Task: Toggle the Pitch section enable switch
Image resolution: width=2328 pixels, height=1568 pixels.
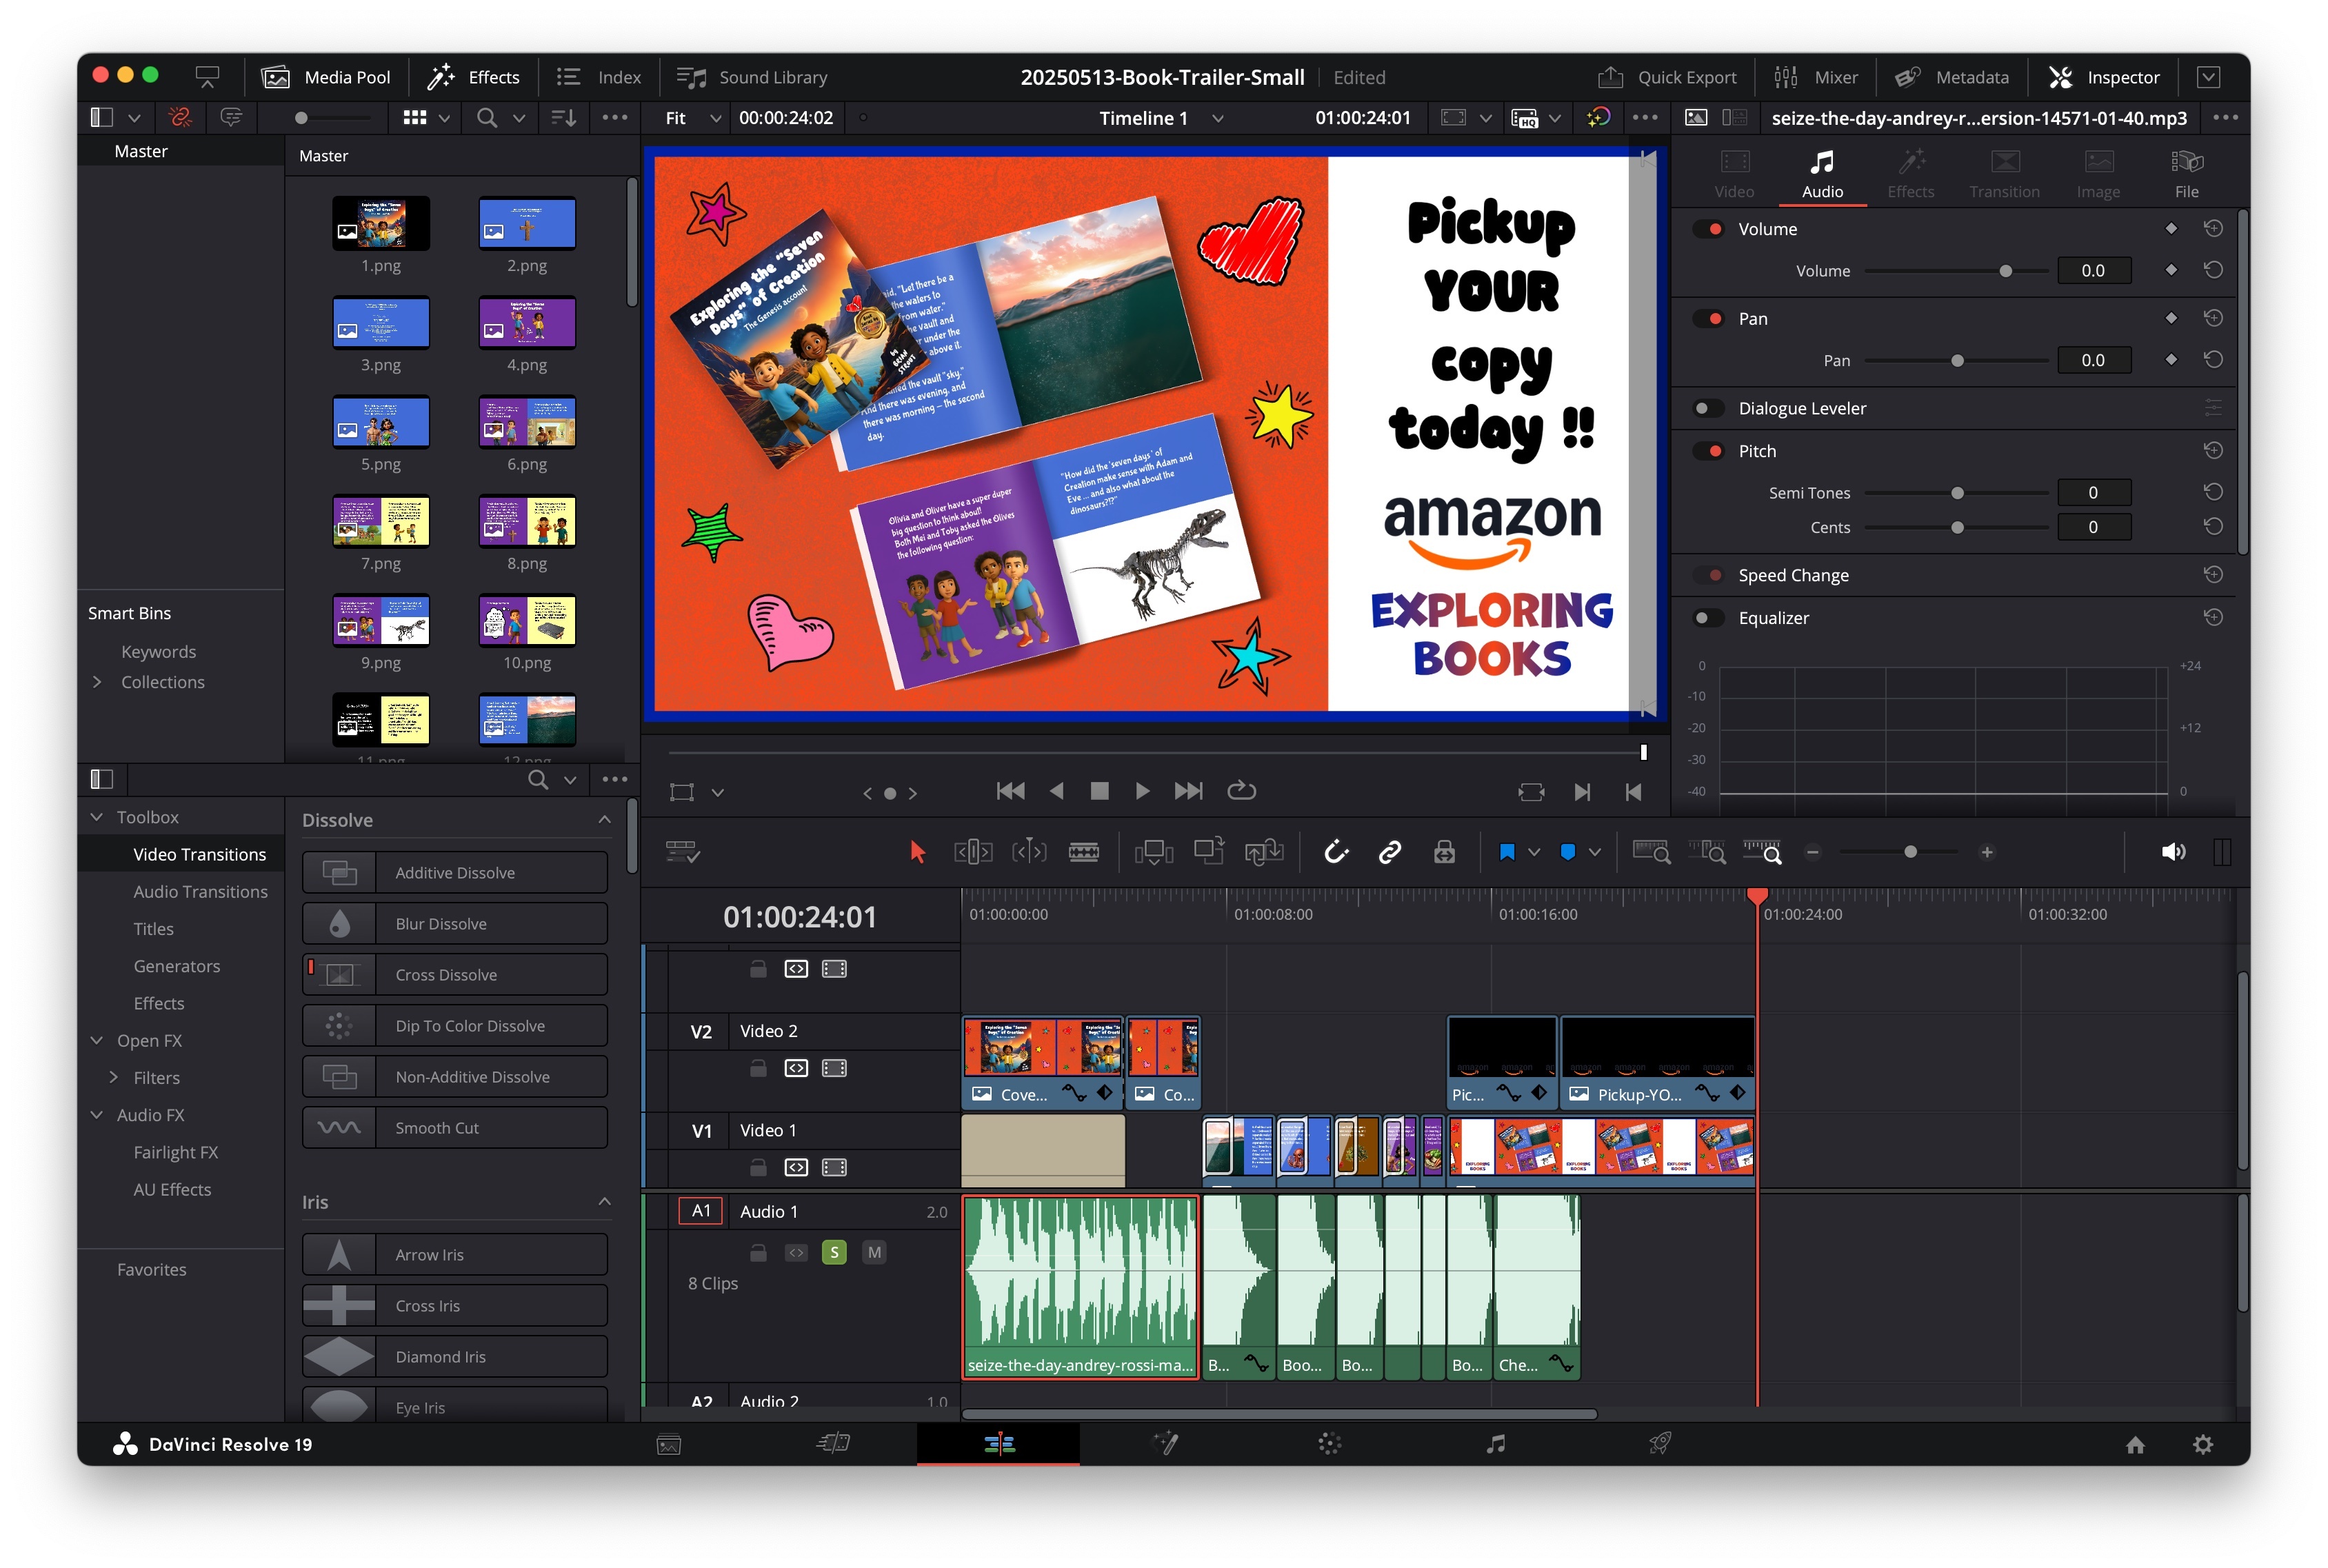Action: click(x=1708, y=451)
